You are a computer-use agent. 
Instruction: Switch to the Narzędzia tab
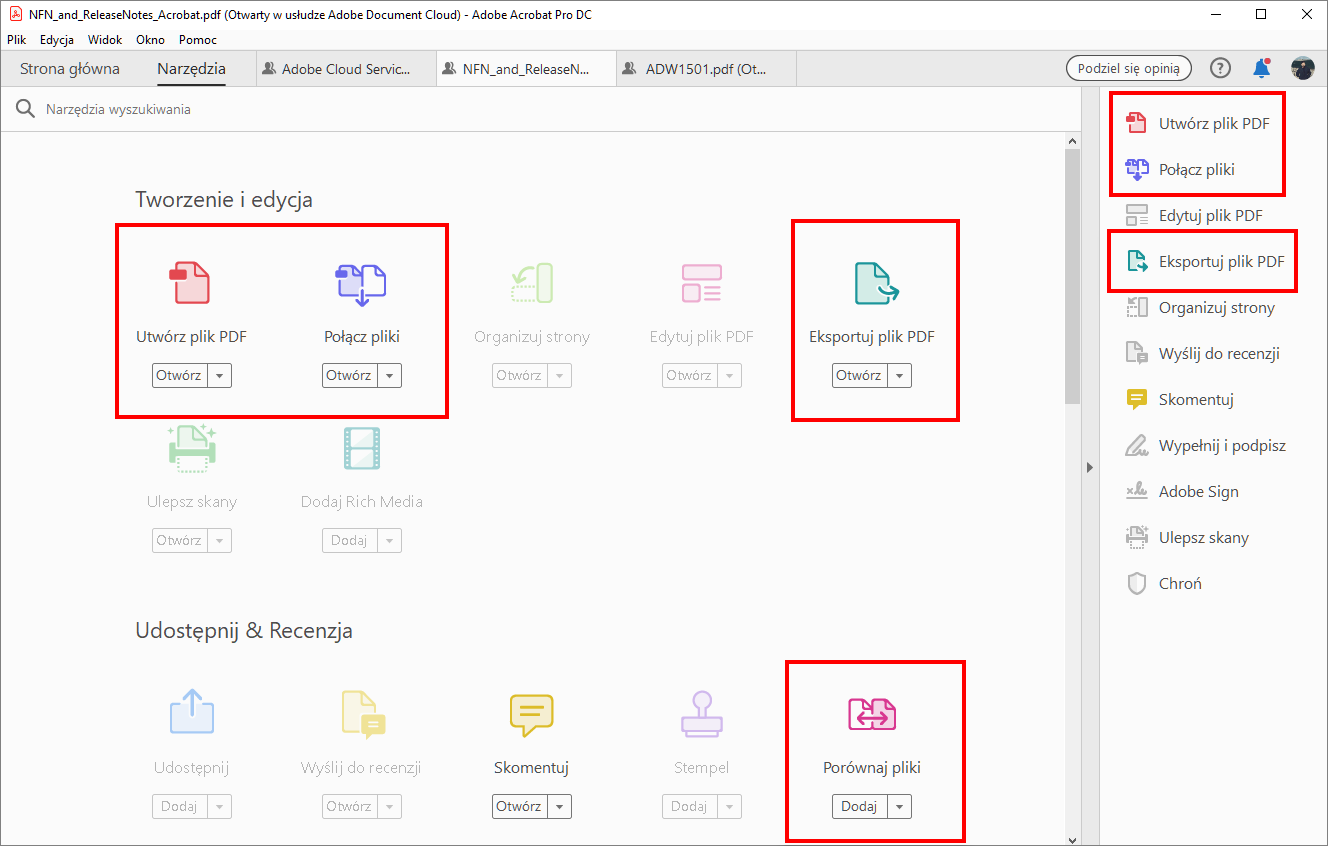191,69
